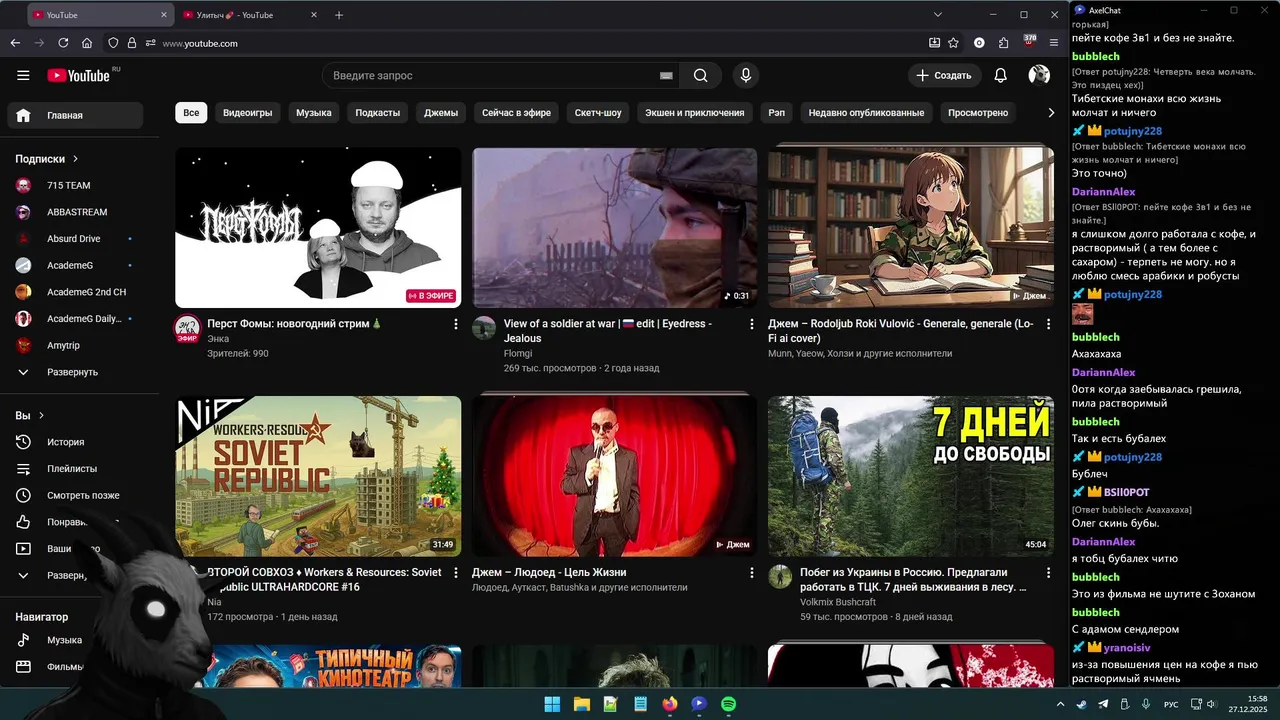Open options for Перст Фомы video

456,324
